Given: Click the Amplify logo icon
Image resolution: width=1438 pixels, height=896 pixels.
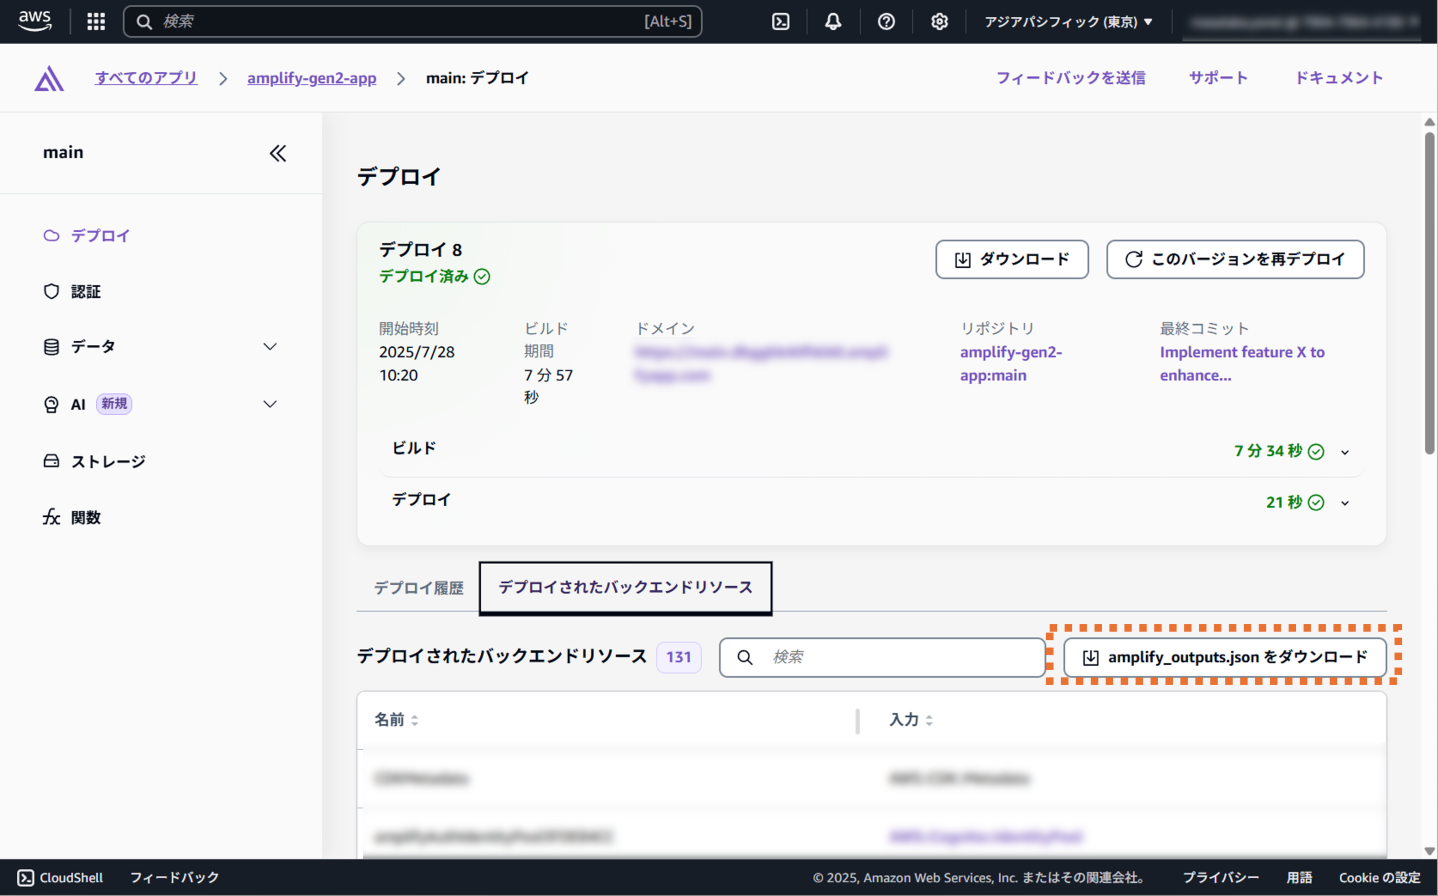Looking at the screenshot, I should (x=49, y=78).
